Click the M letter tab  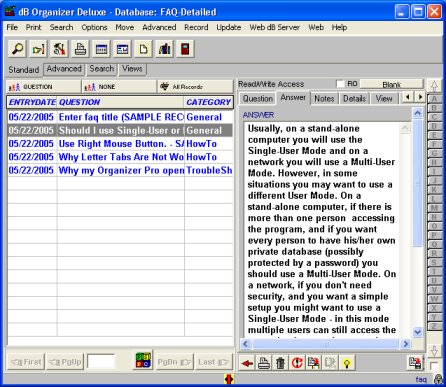pos(434,208)
